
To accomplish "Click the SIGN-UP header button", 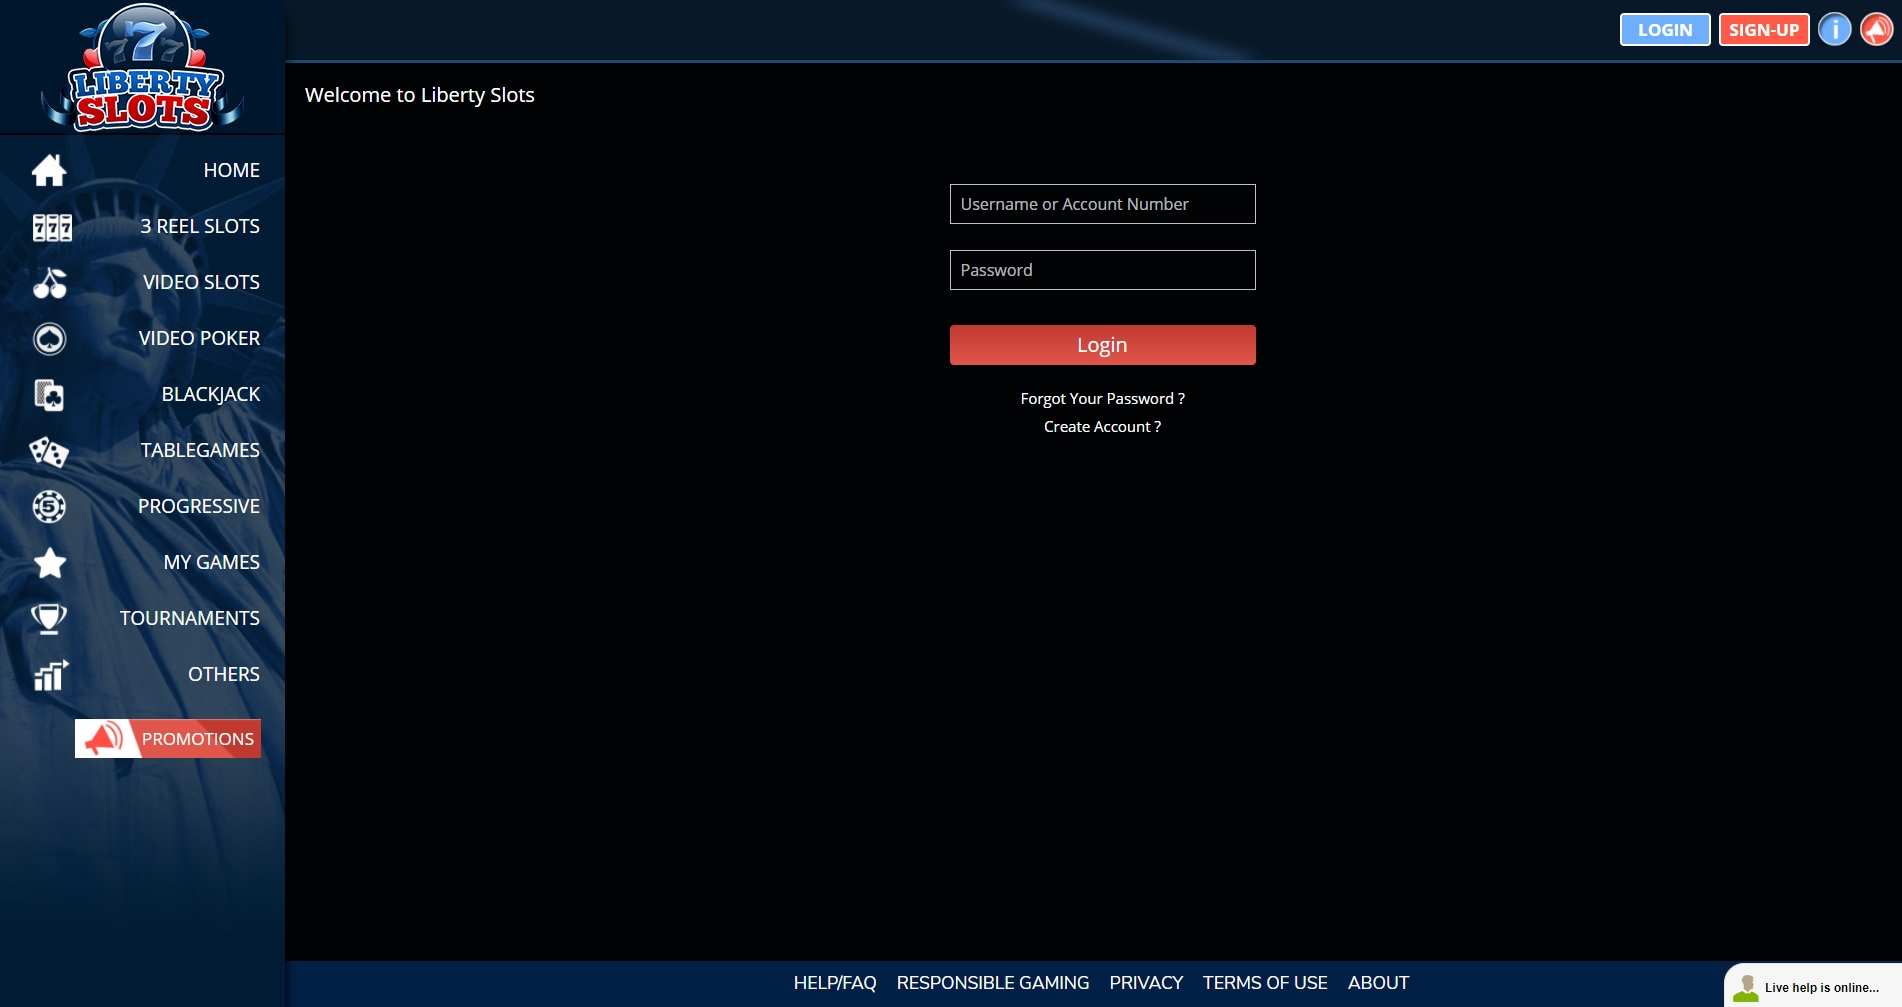I will pyautogui.click(x=1764, y=30).
